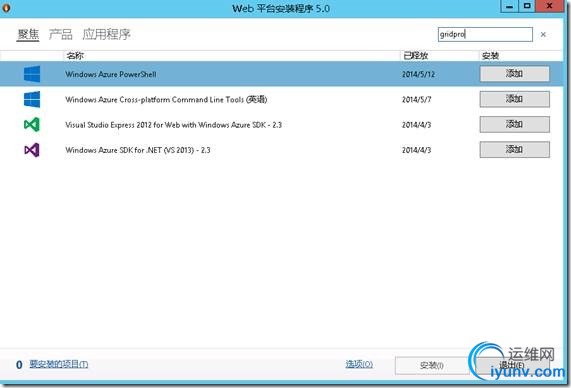Click the green Visual Studio Express 2012 icon

point(32,125)
